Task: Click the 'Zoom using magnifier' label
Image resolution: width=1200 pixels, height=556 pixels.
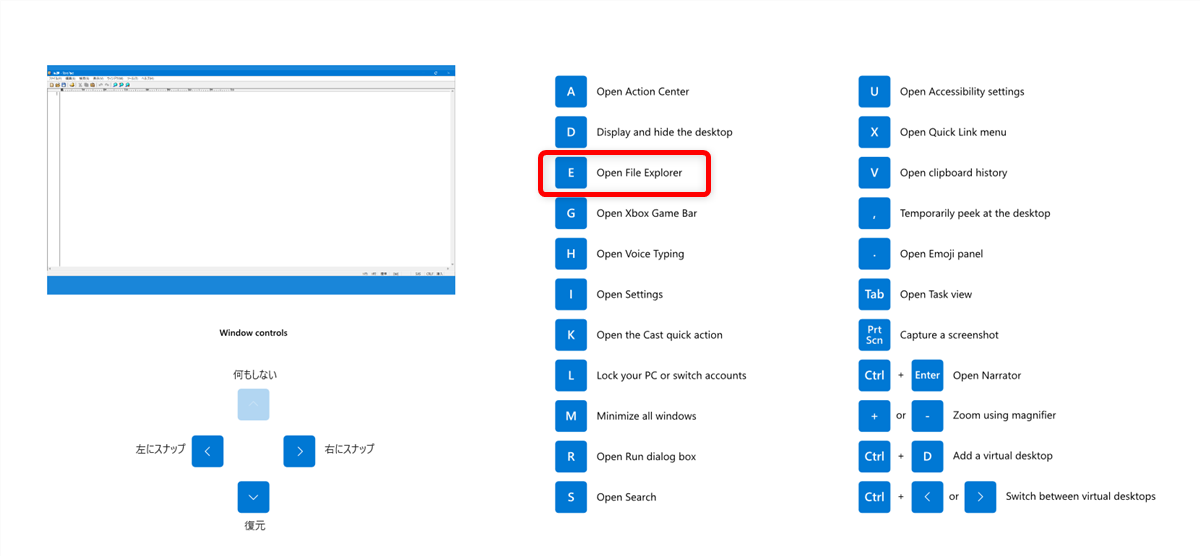Action: pos(1004,415)
